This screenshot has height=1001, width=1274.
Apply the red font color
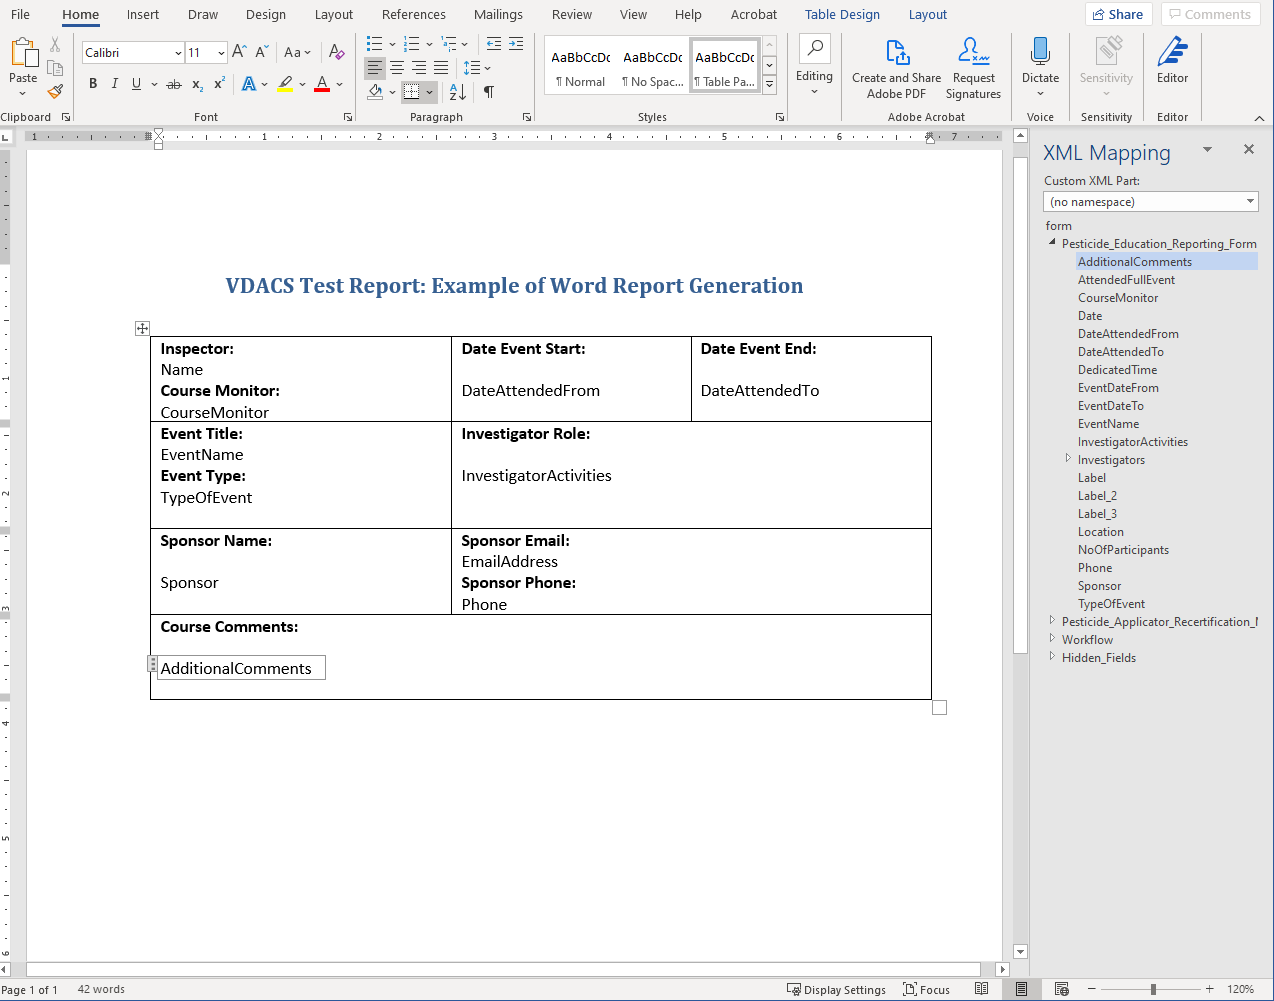tap(322, 84)
